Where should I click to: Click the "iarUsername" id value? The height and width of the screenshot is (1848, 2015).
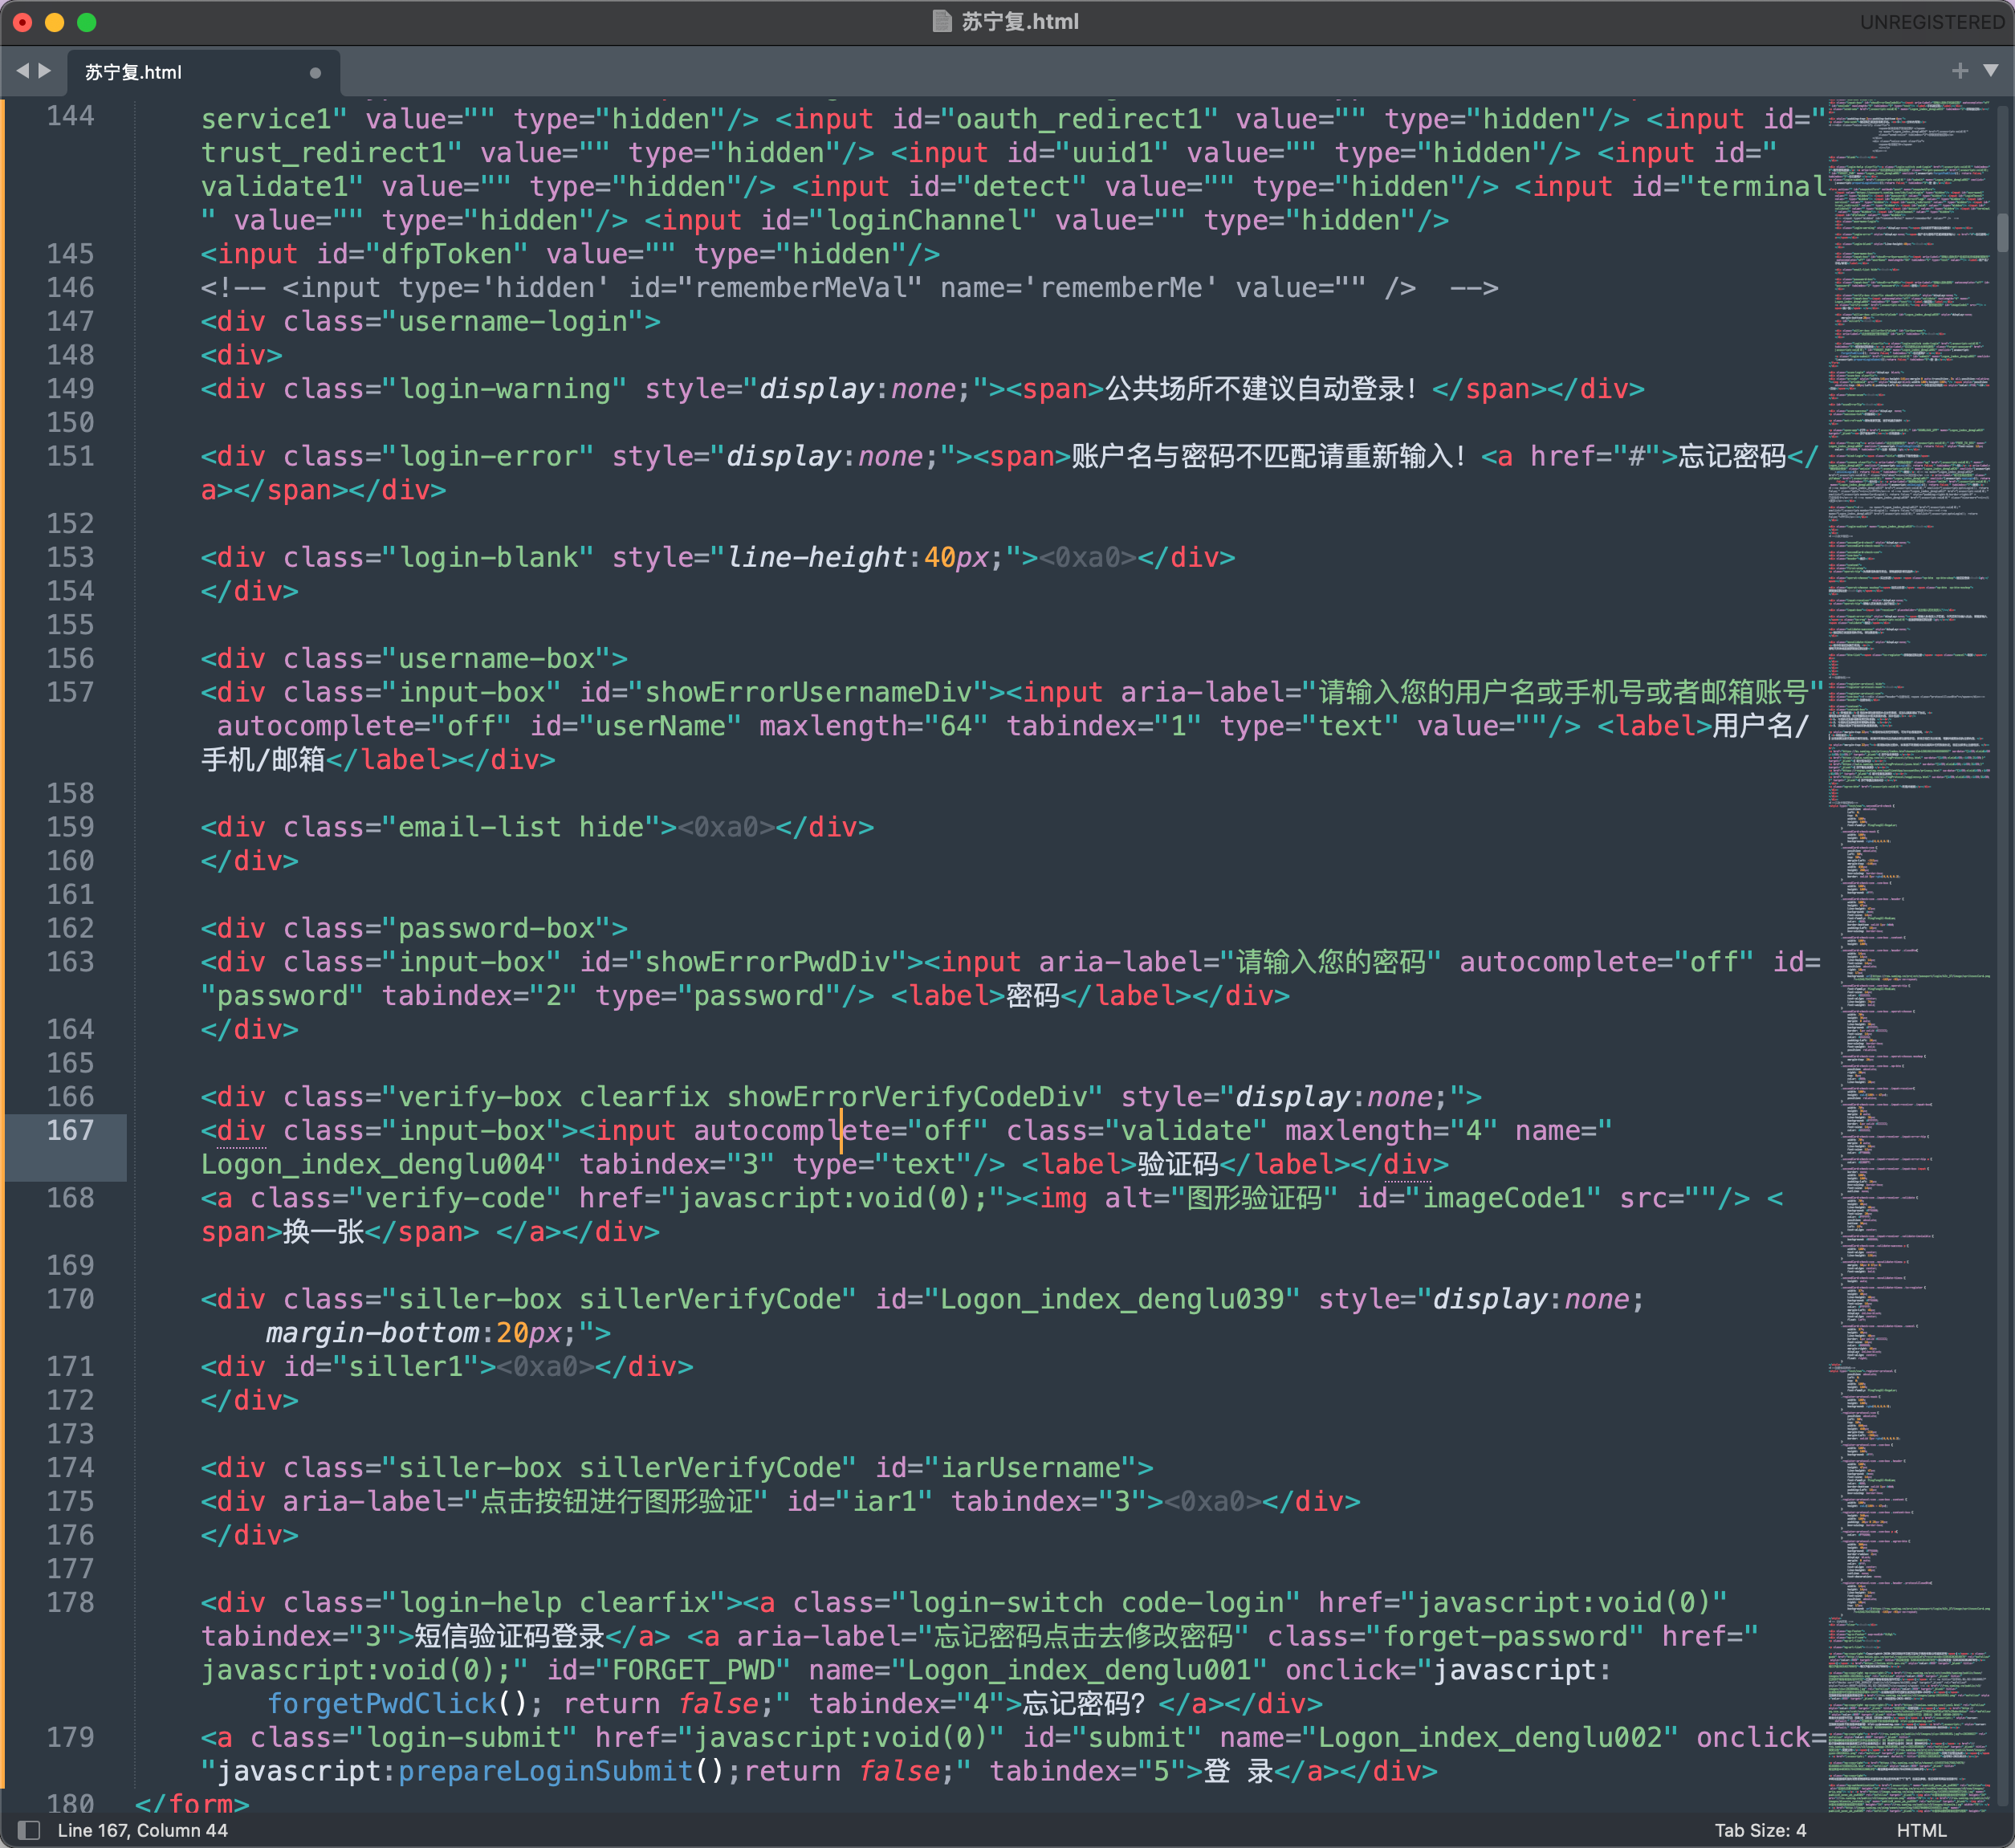(x=1030, y=1468)
